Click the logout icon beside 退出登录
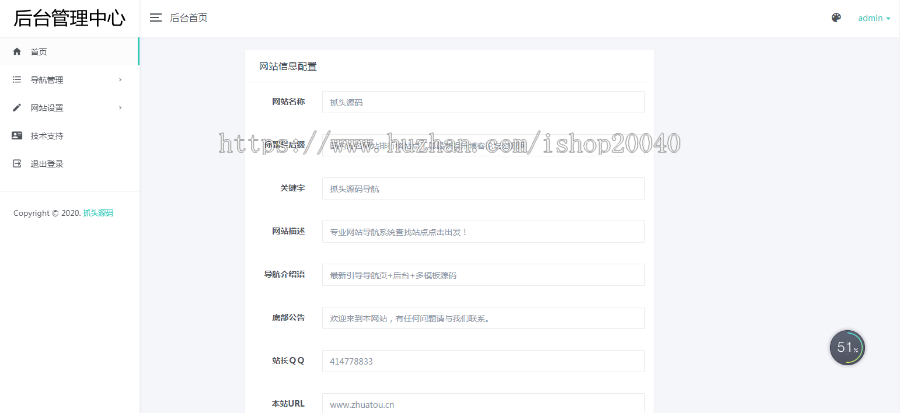The width and height of the screenshot is (900, 413). point(17,163)
